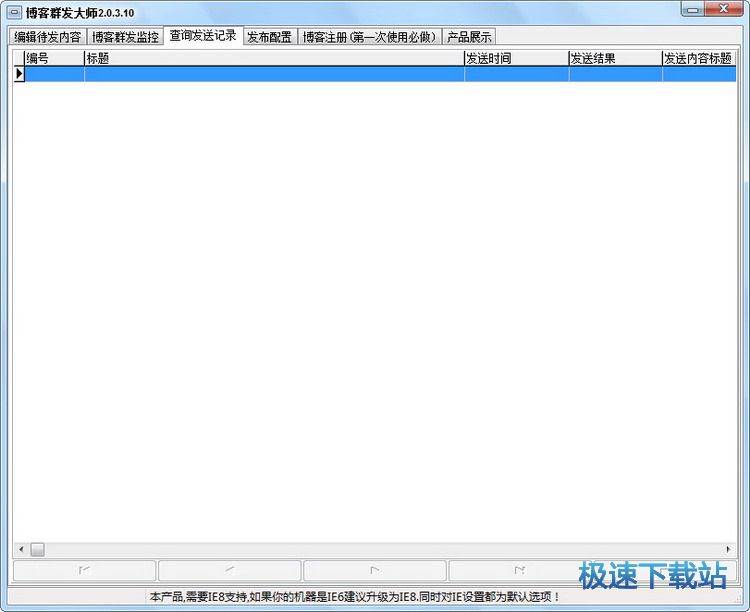Click the app icon in title bar
The height and width of the screenshot is (612, 750).
pyautogui.click(x=14, y=12)
